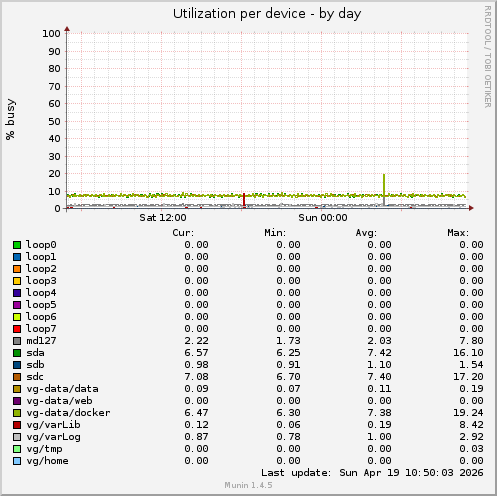Screen dimensions: 497x496
Task: Click the 'Avg:' column header
Action: pyautogui.click(x=366, y=233)
